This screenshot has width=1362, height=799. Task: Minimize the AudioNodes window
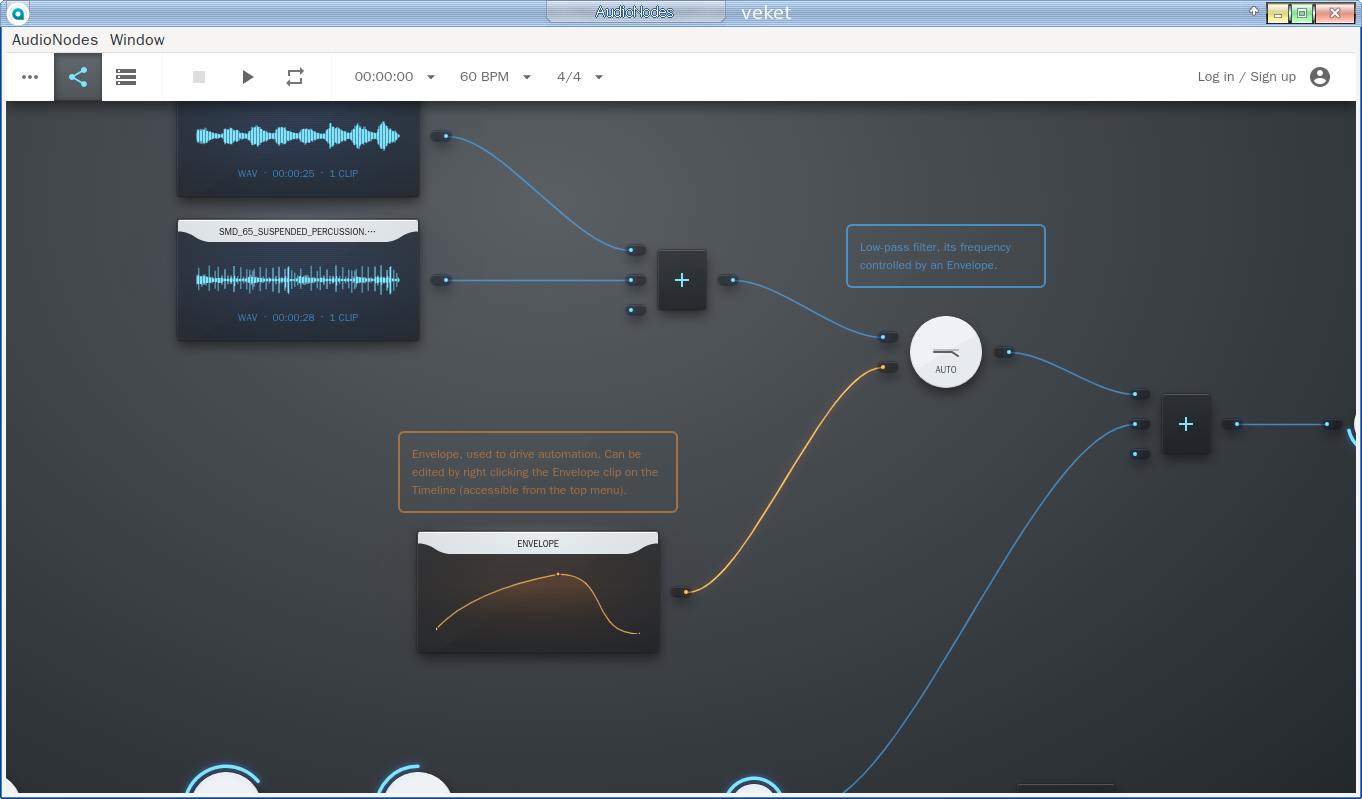pos(1278,13)
